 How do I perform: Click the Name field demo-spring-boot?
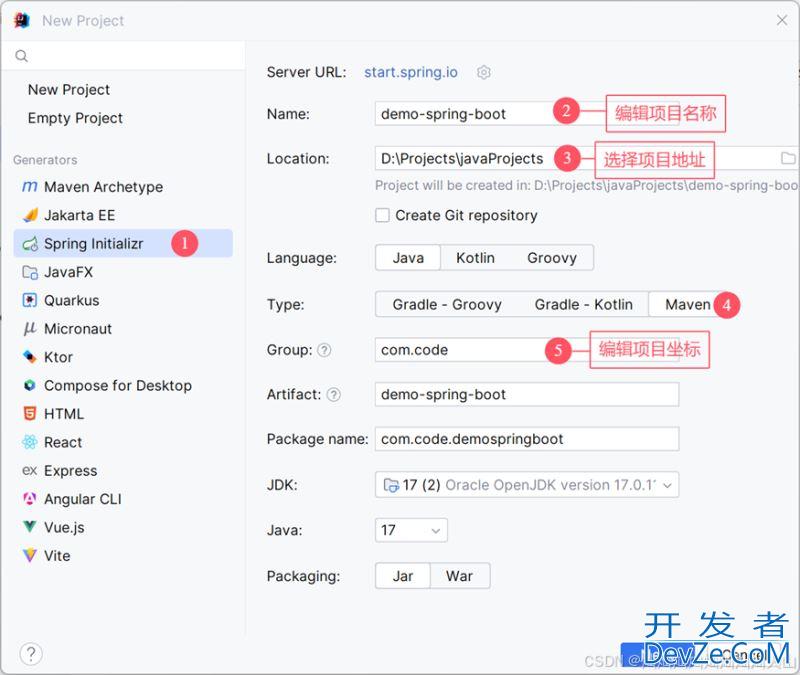tap(527, 114)
